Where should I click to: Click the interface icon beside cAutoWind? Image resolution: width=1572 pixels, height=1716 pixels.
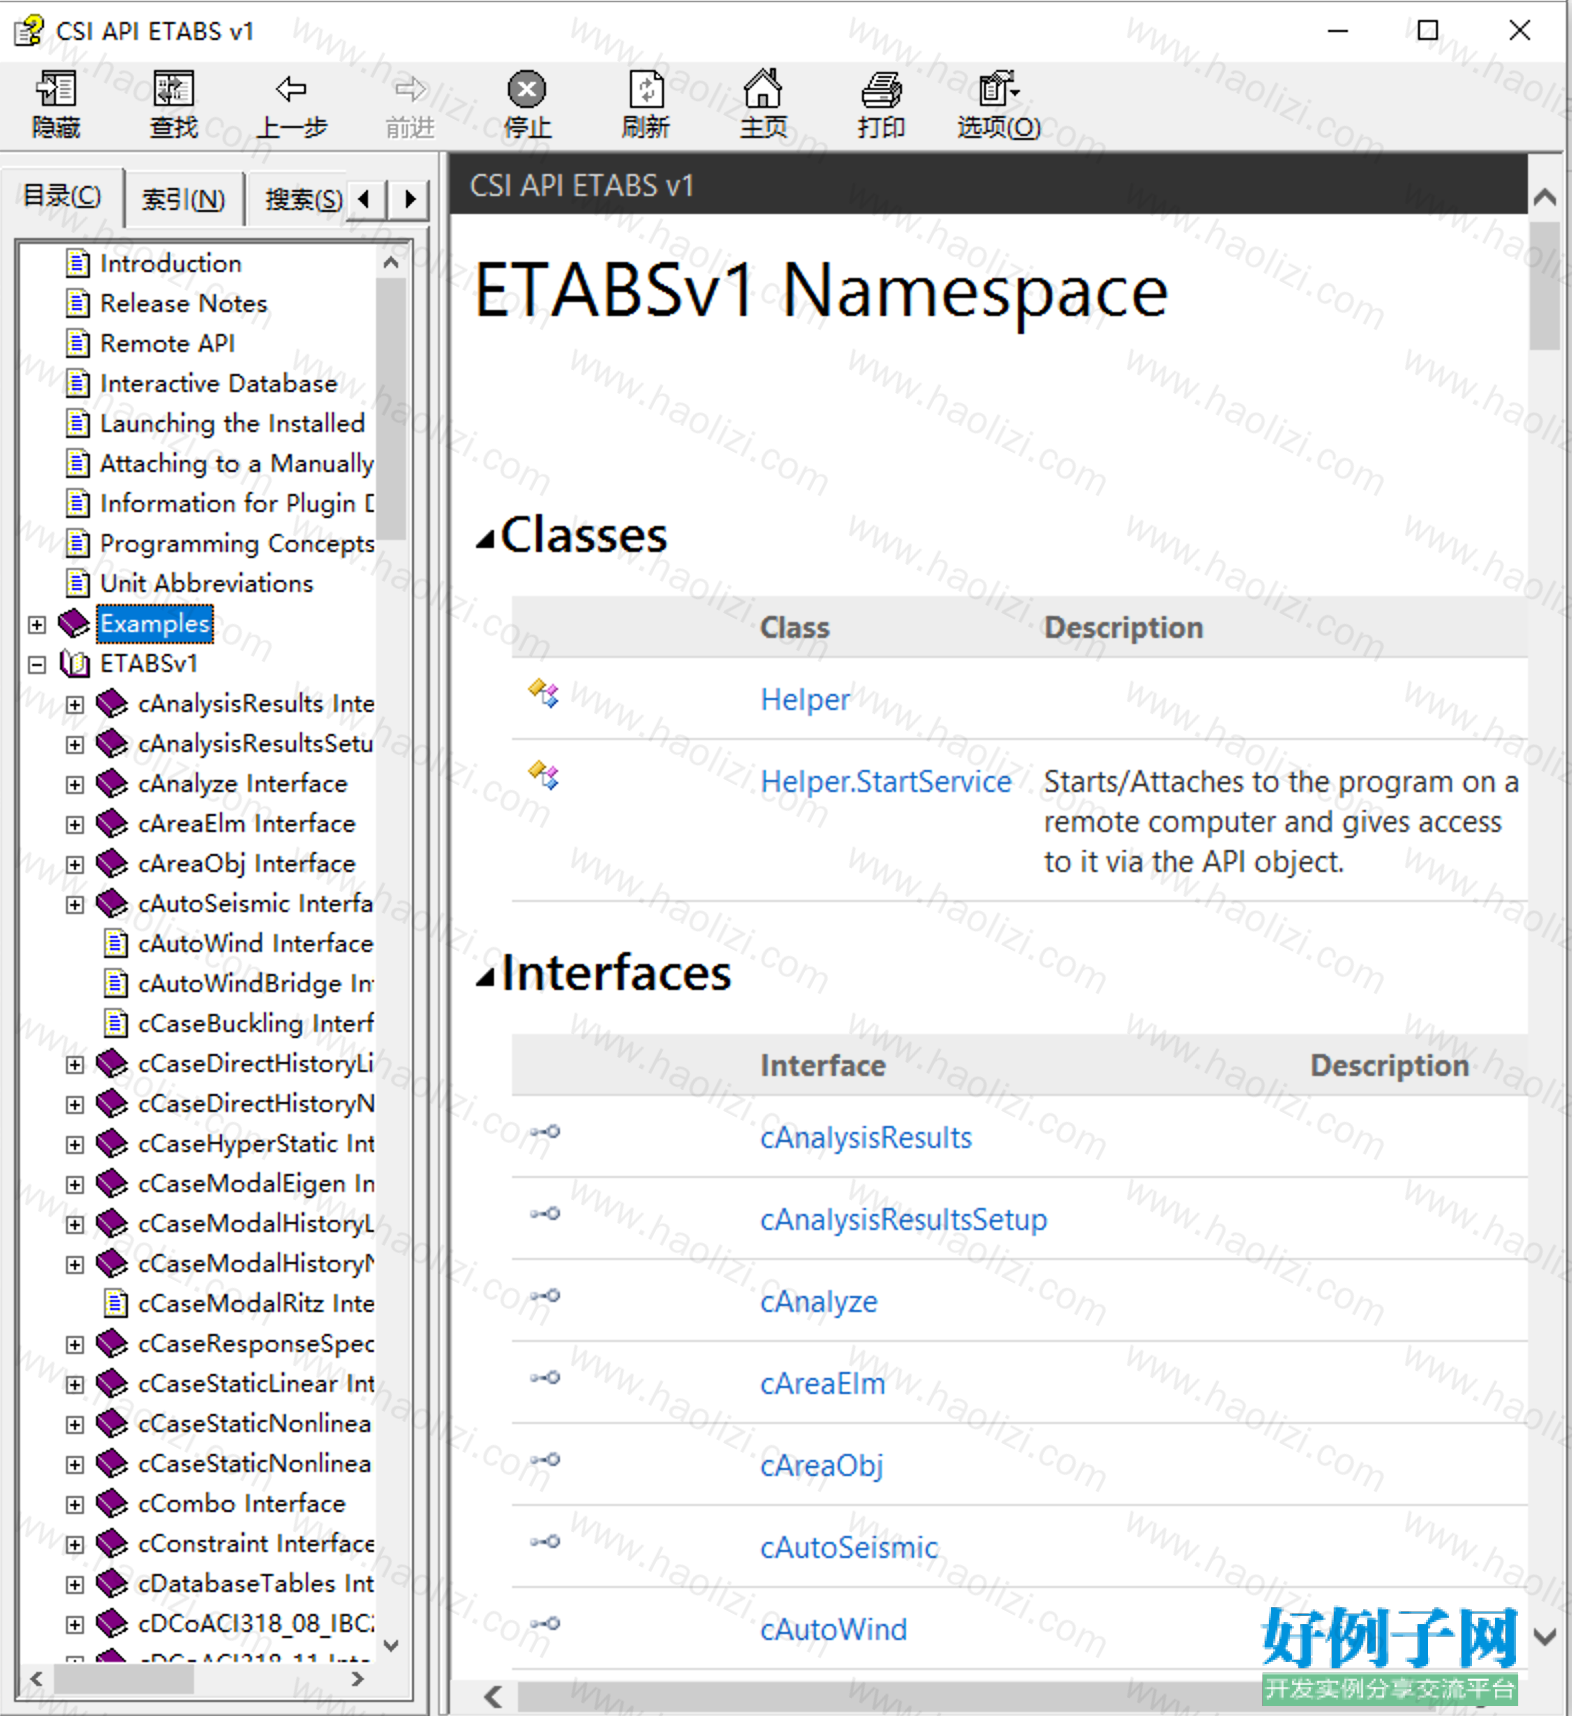[x=545, y=1624]
